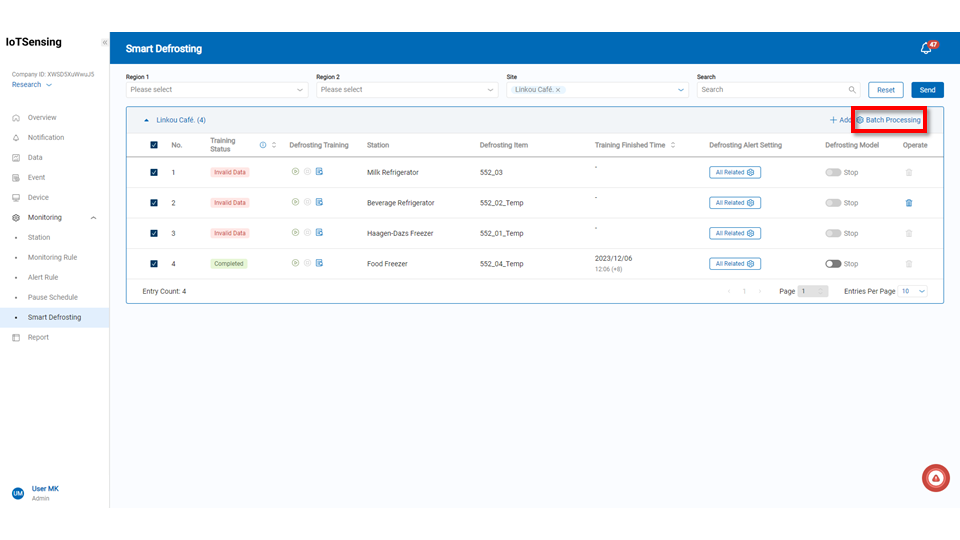Click the red floating alert button
Viewport: 960px width, 540px height.
[935, 479]
